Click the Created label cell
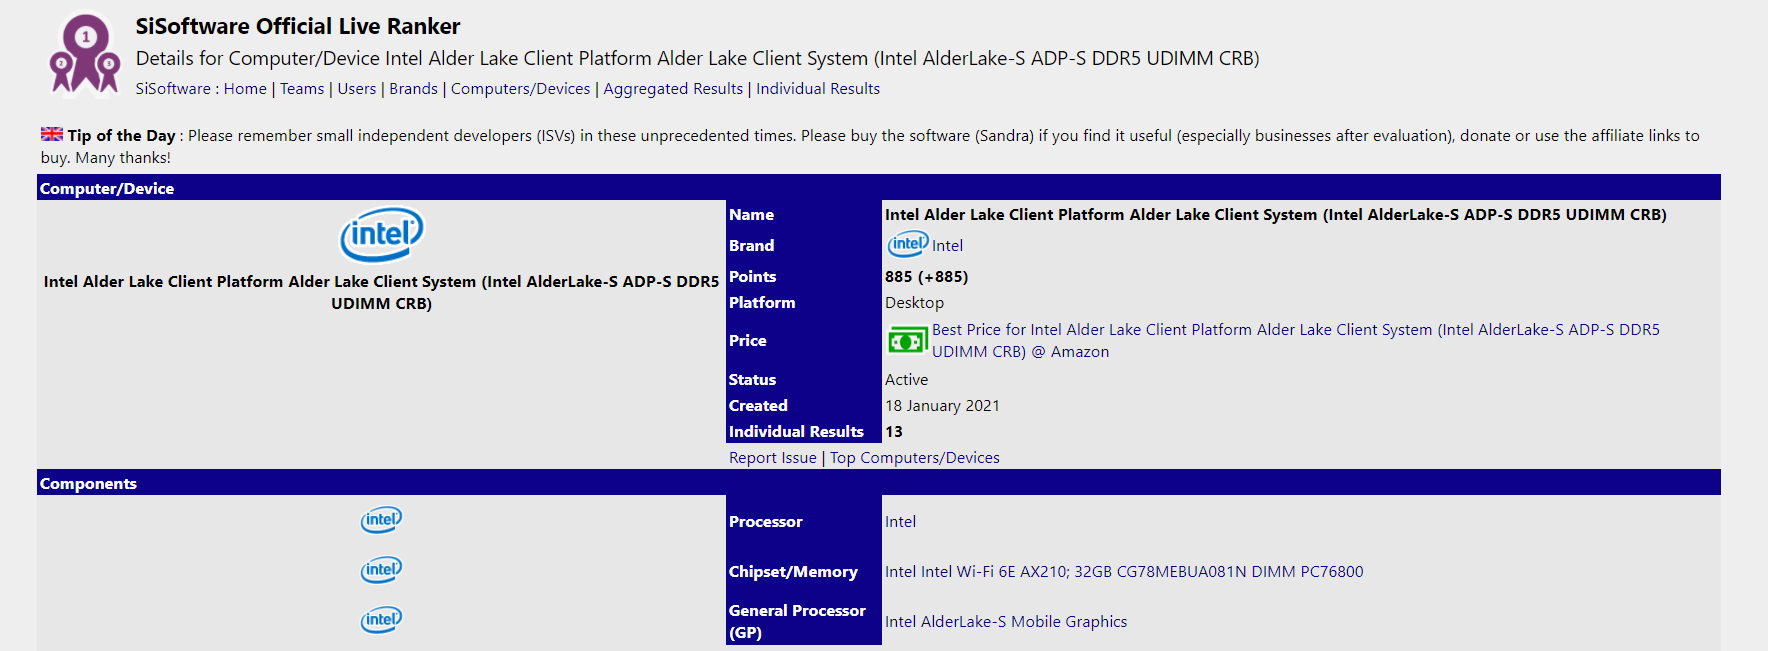 (804, 405)
